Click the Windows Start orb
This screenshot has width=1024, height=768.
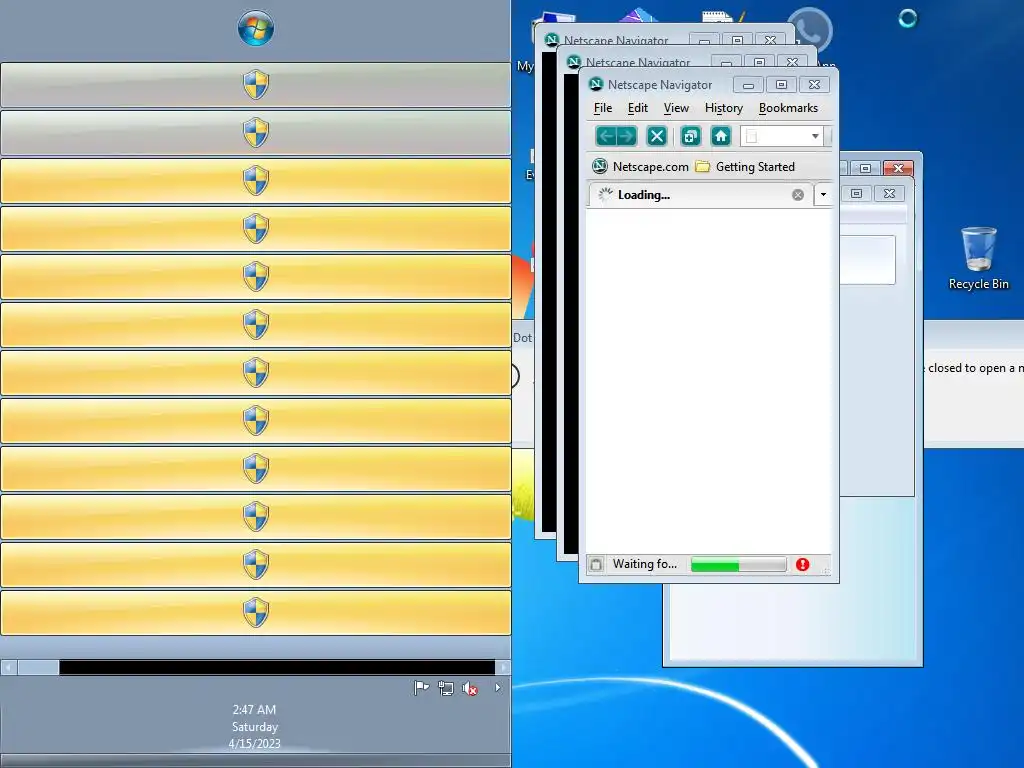(256, 28)
